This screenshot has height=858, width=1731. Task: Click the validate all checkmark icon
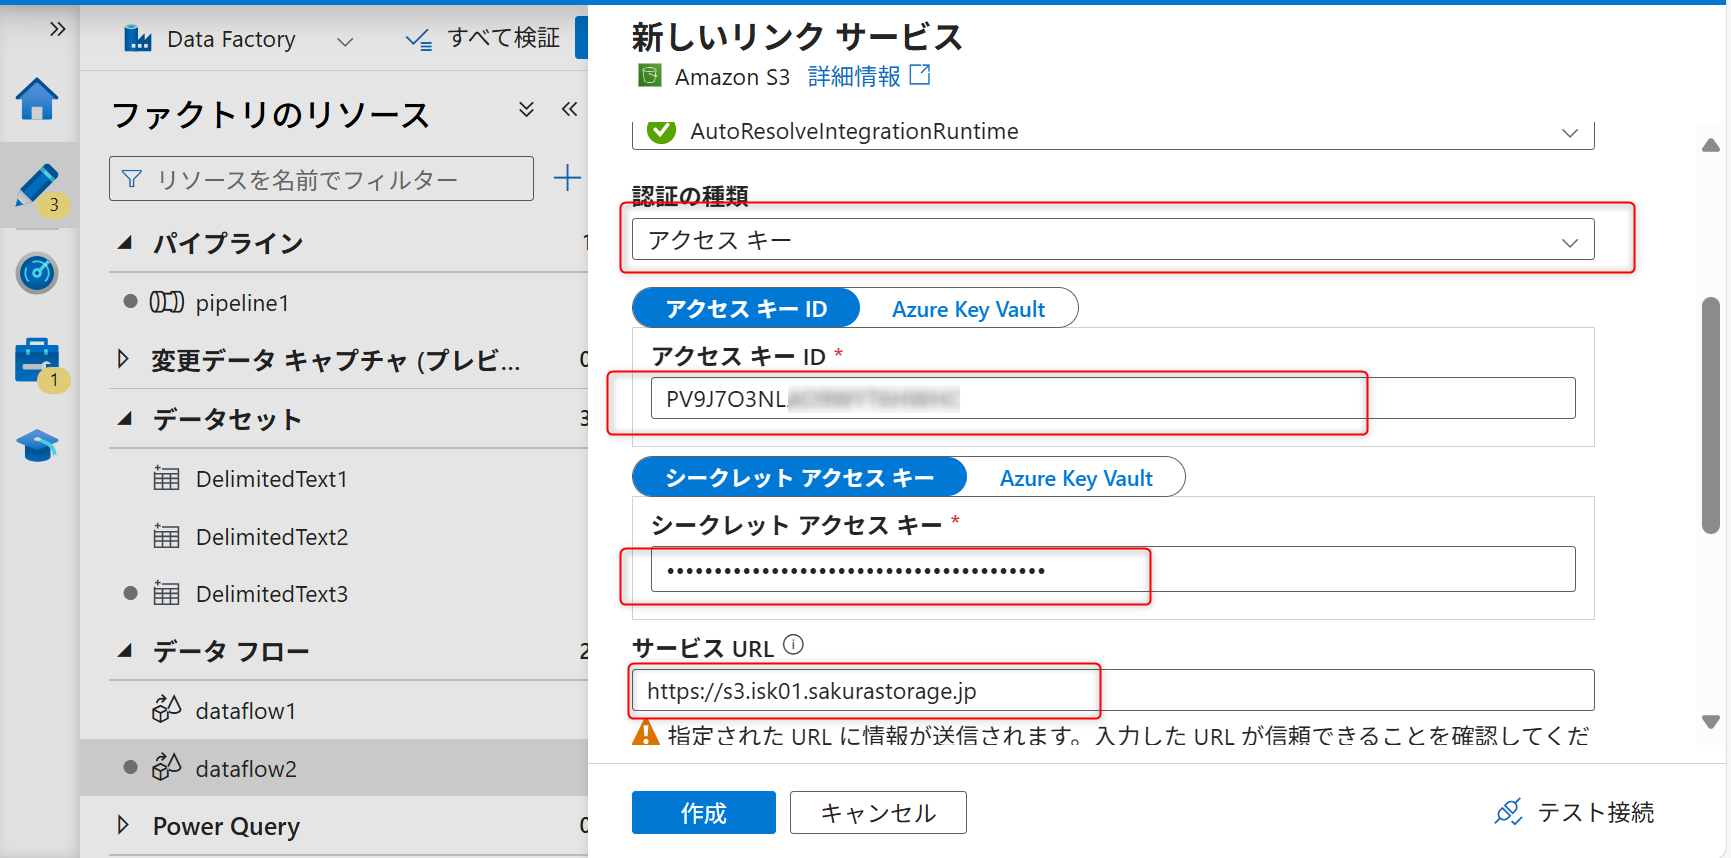[x=418, y=39]
